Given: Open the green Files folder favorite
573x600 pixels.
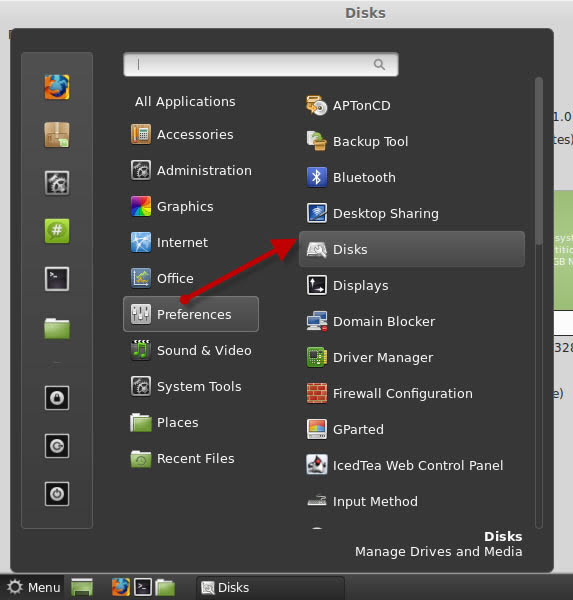Looking at the screenshot, I should coord(57,328).
